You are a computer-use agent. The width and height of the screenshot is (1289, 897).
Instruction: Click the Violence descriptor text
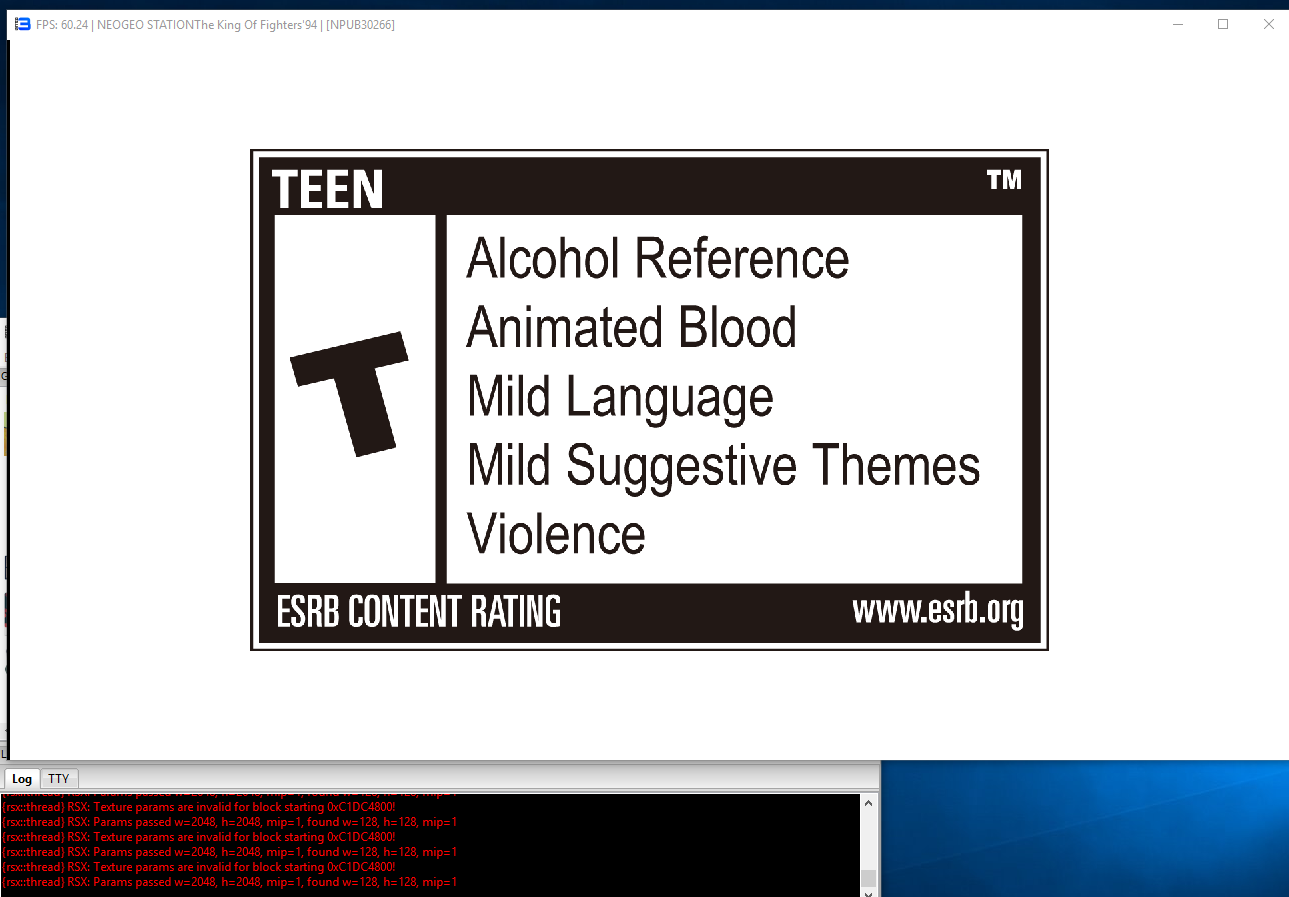[x=556, y=534]
